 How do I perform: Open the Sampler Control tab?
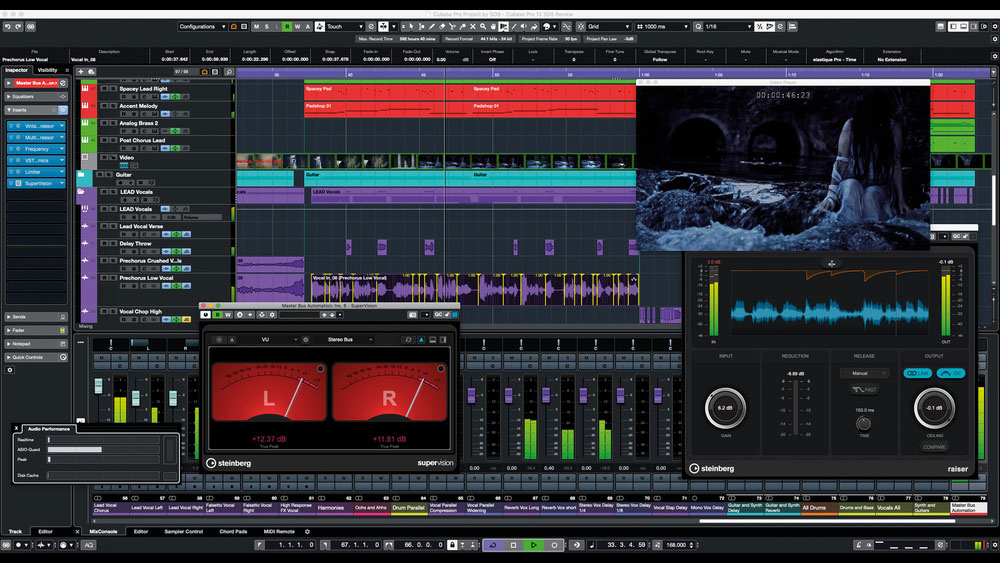184,531
